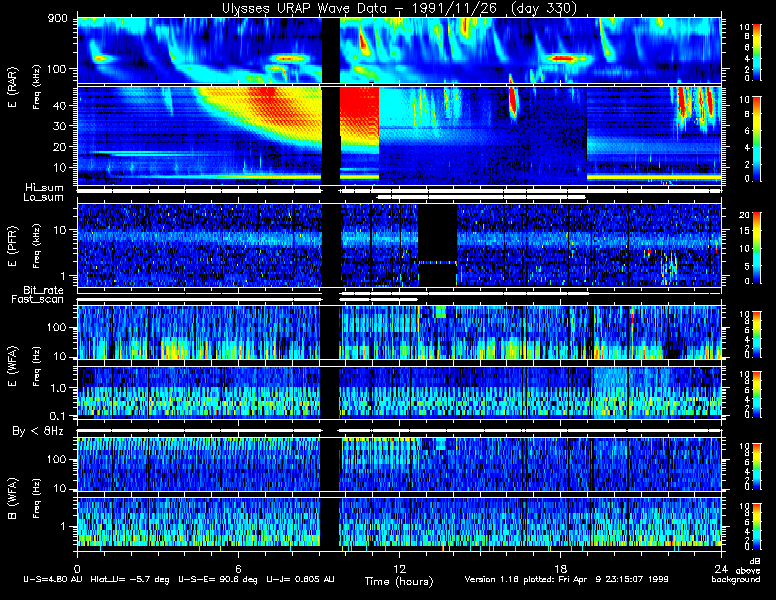Viewport: 776px width, 600px height.
Task: Click the "30" kHz tick label
Action: point(59,126)
